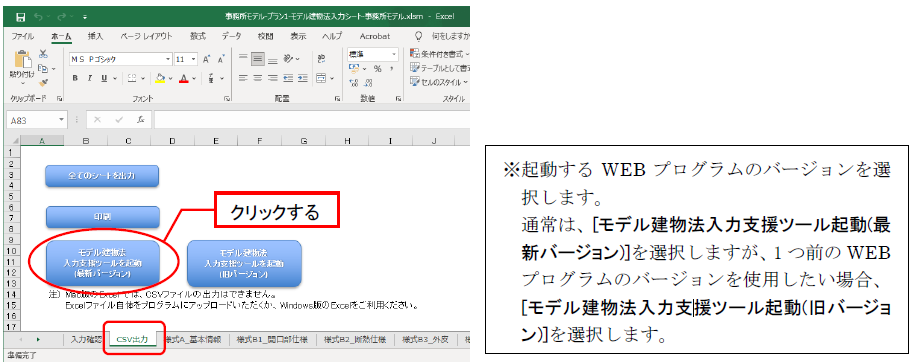Open 条件付き書式 conditional formatting
This screenshot has width=915, height=364.
pos(440,54)
